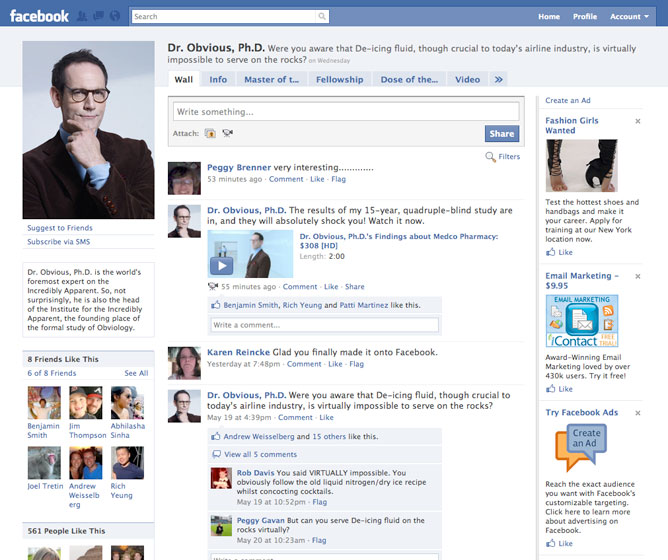Click Create an Ad link
Screen dimensions: 668x560
(568, 101)
